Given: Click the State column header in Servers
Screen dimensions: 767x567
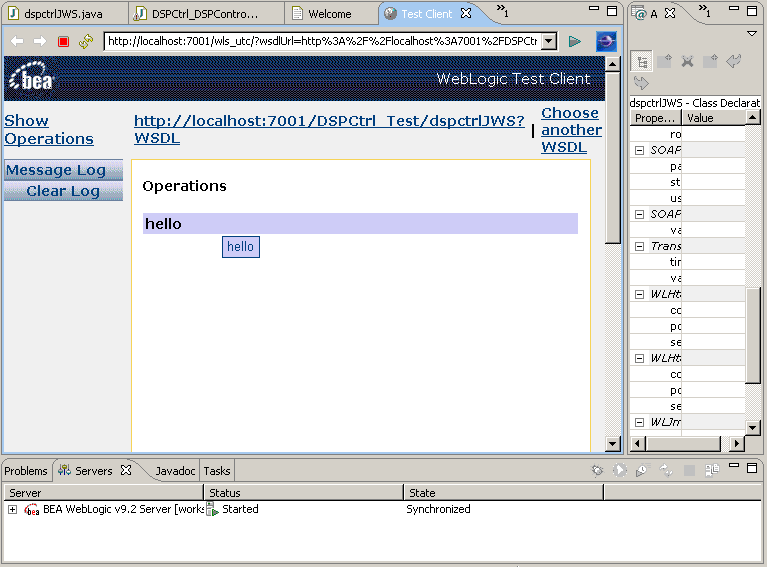Looking at the screenshot, I should 504,493.
